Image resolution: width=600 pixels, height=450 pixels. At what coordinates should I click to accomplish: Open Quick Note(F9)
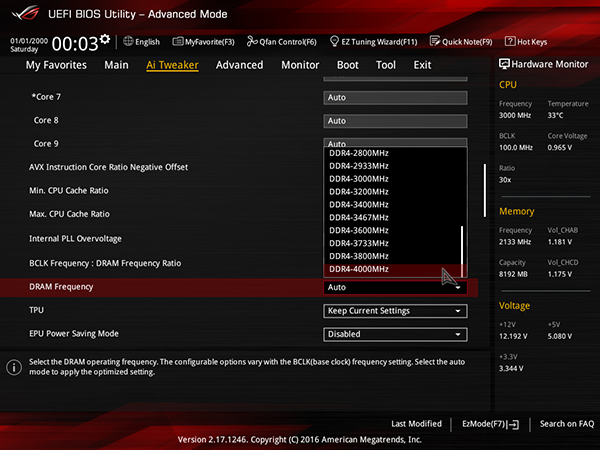point(467,42)
